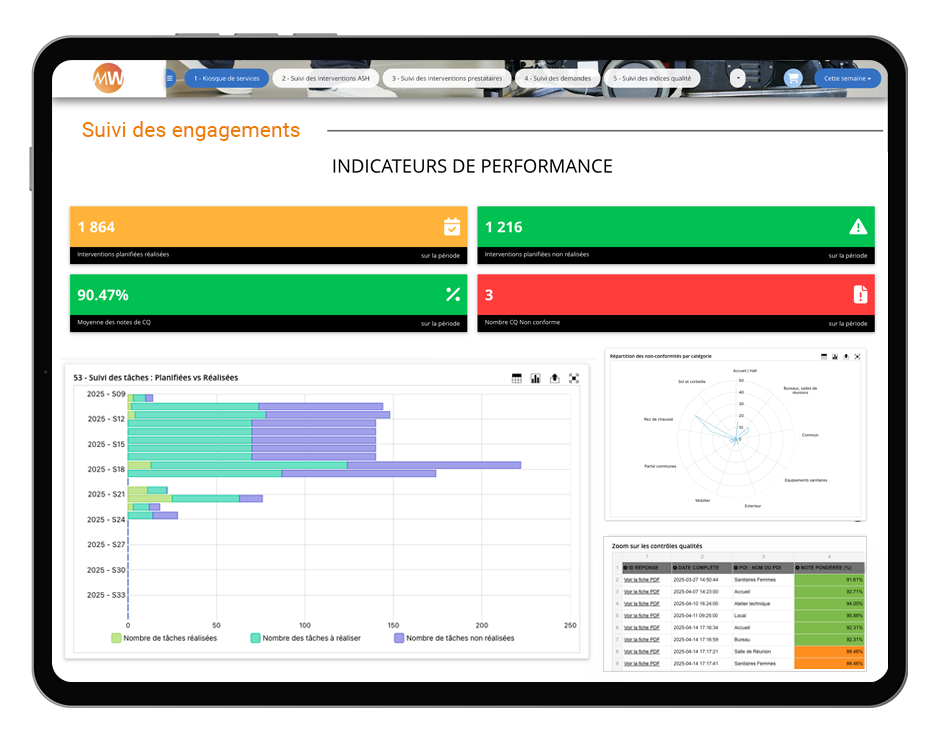
Task: Open fullscreen for the non-conformités radar chart
Action: (857, 356)
